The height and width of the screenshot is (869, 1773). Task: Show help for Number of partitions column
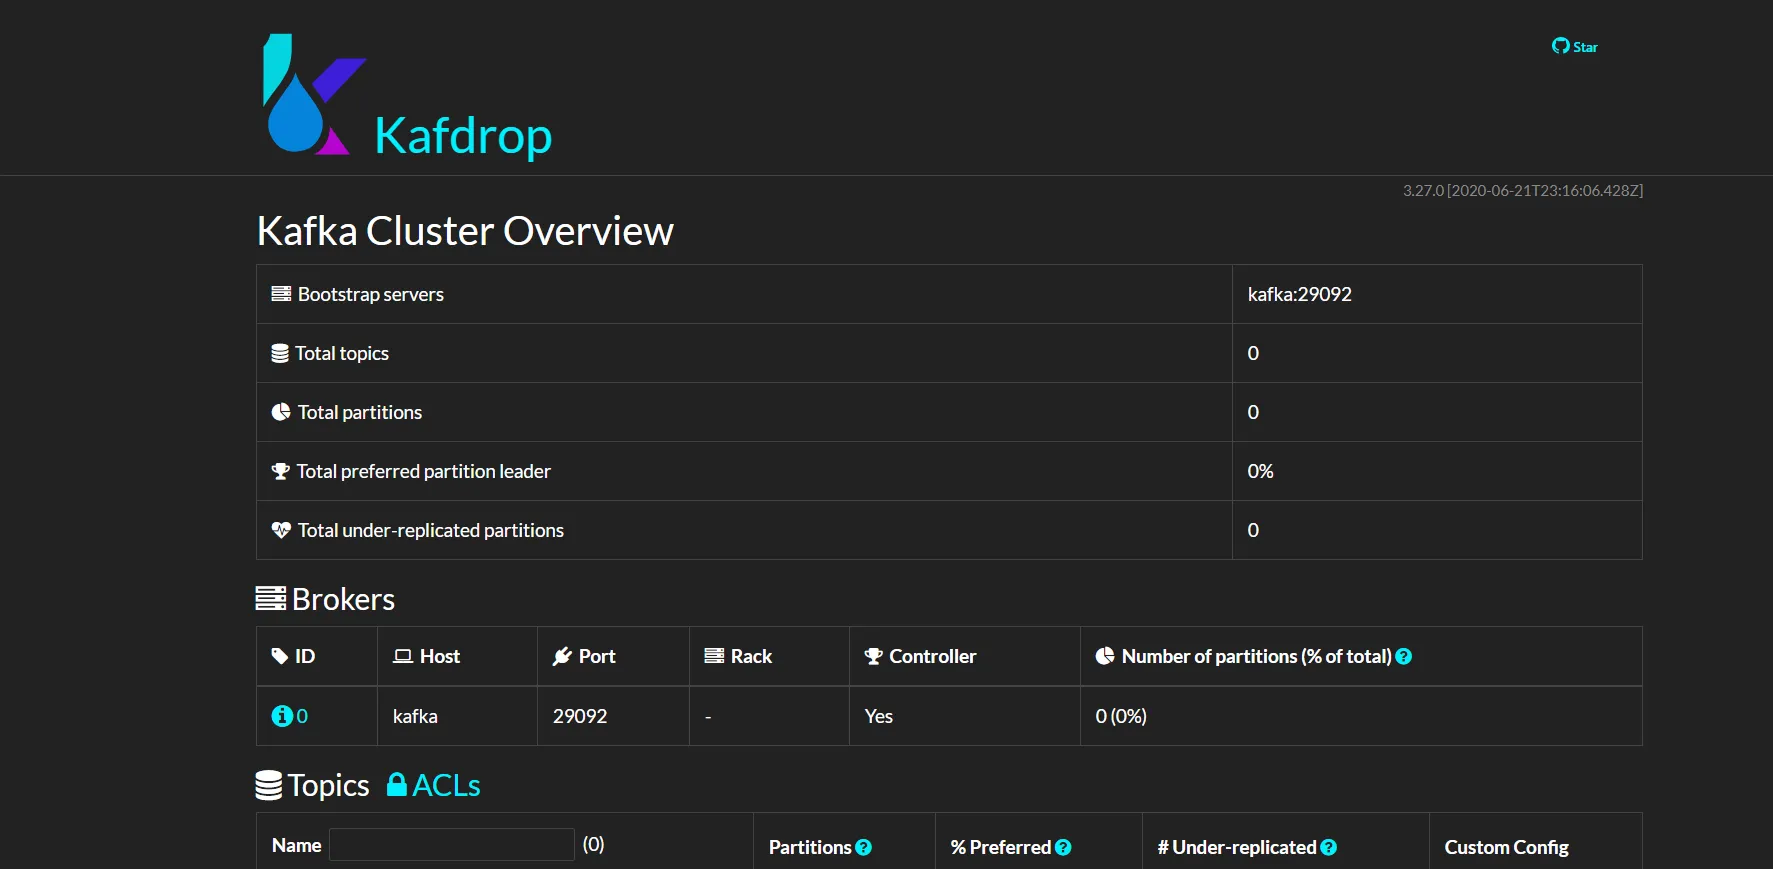point(1404,656)
